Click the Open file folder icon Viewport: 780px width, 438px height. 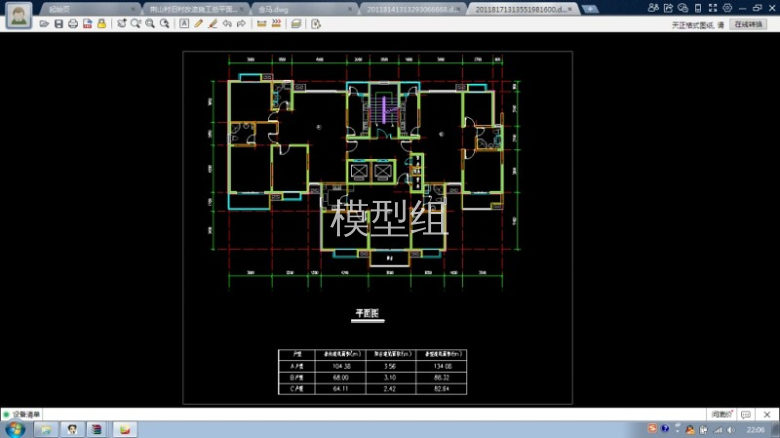[44, 24]
